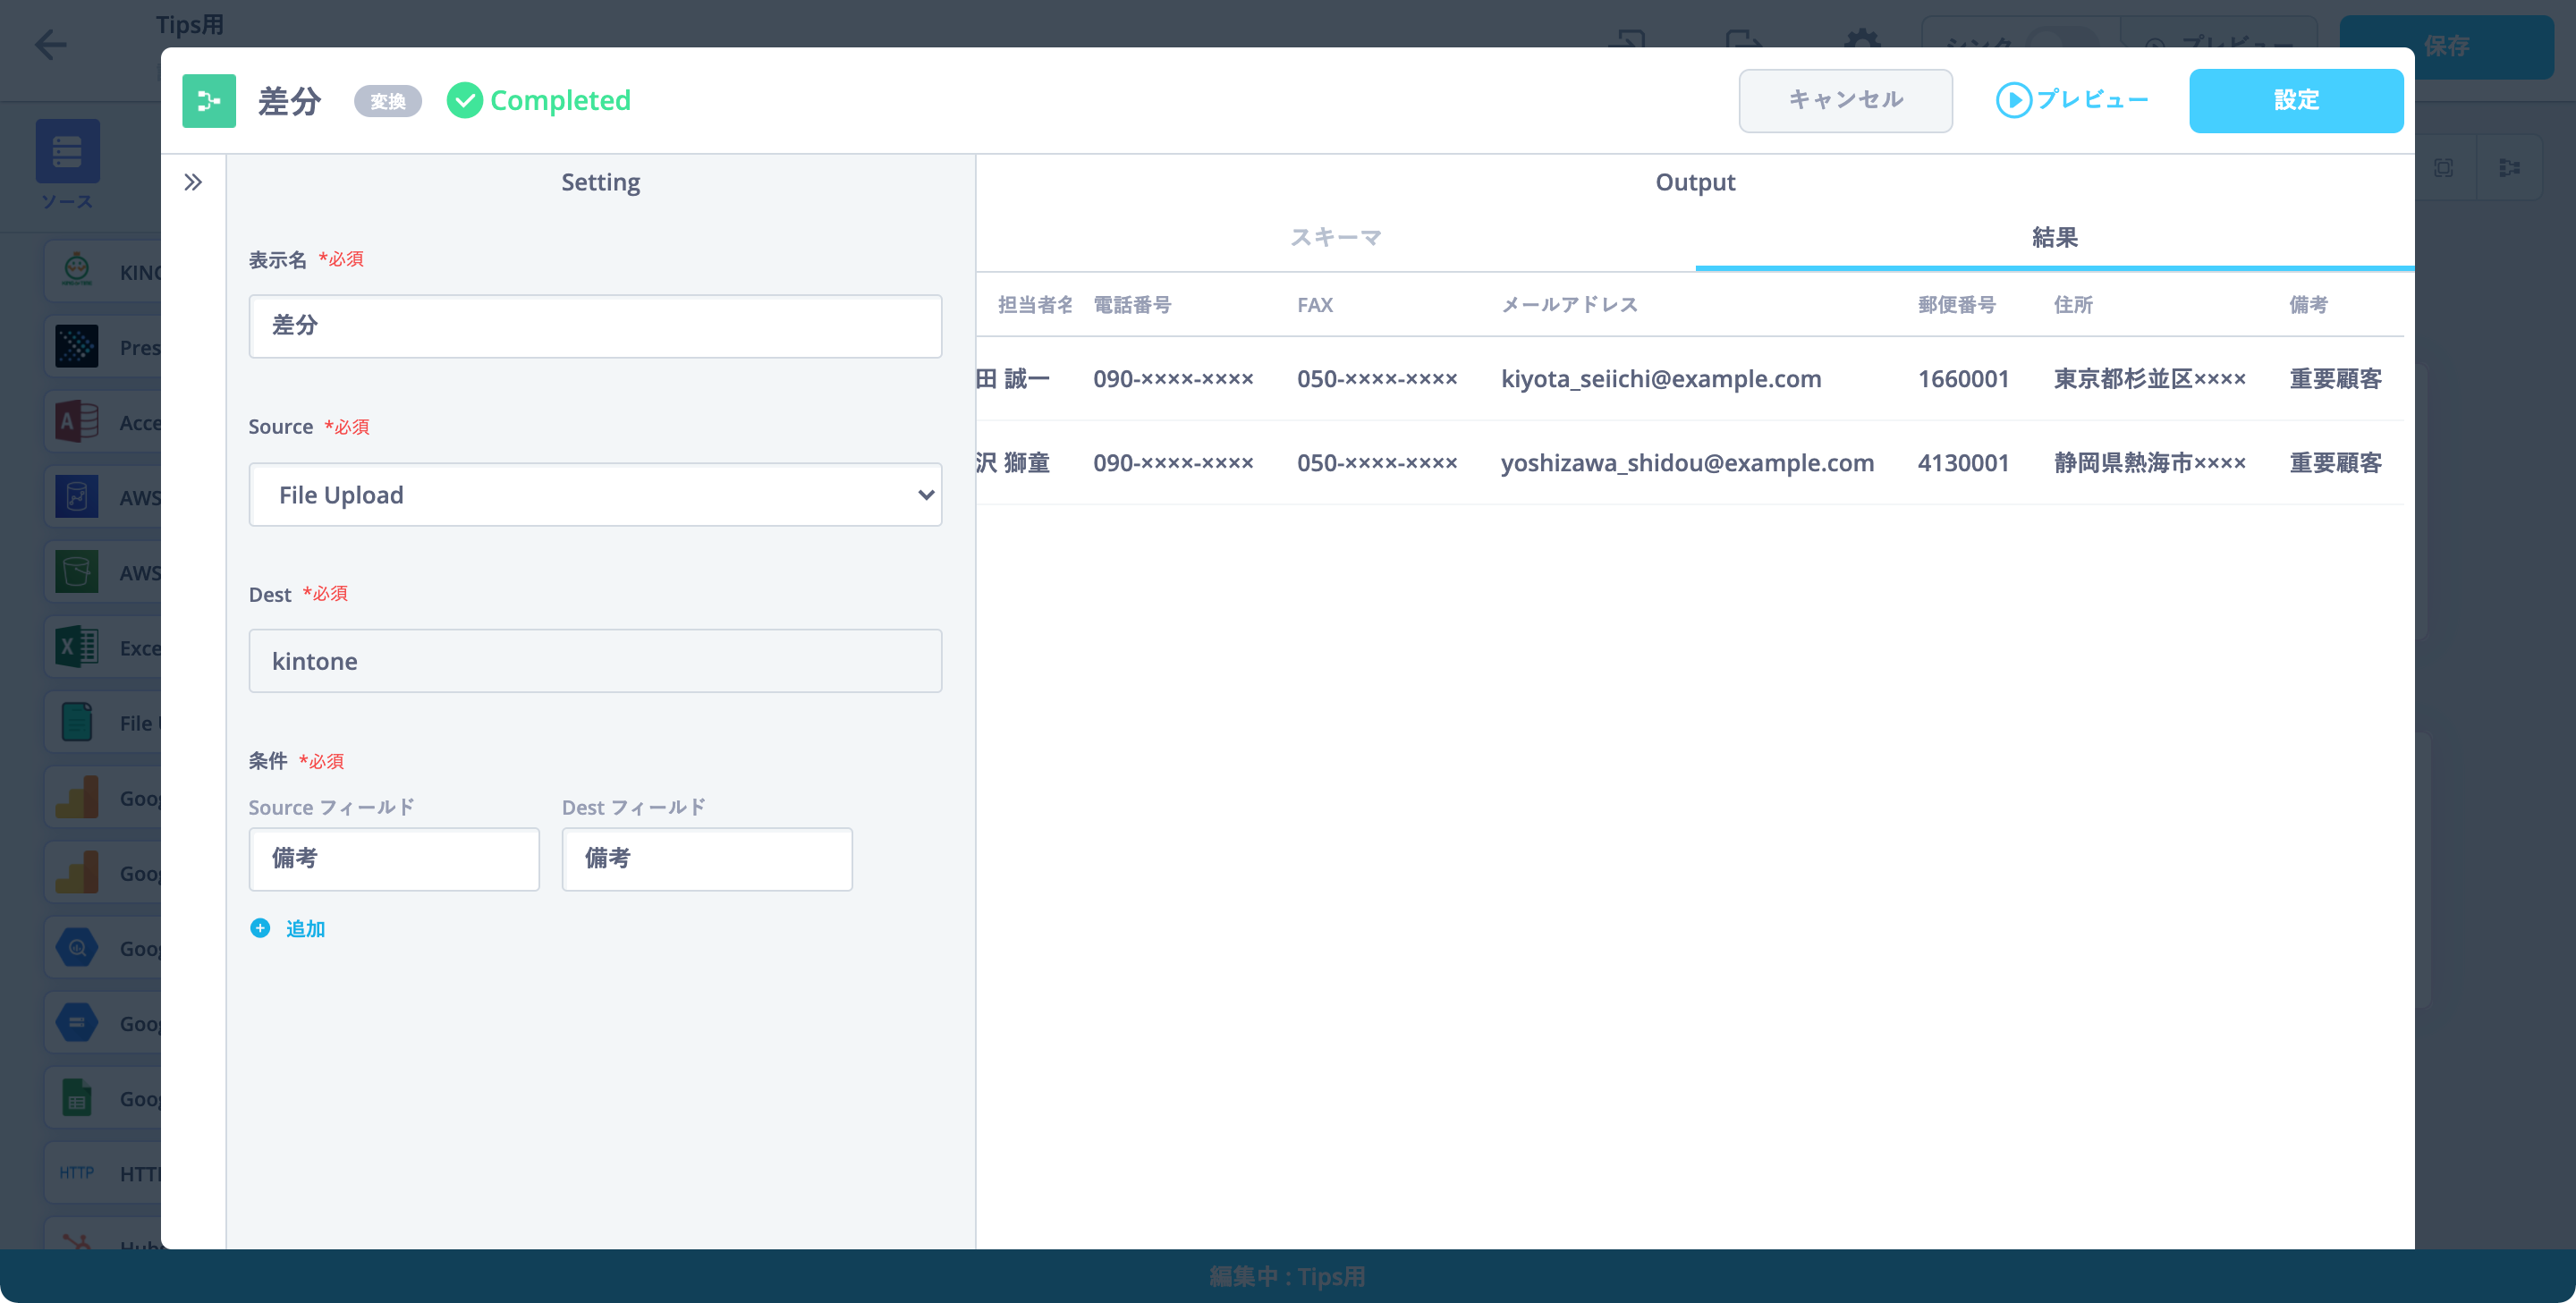Select the Access database icon
The height and width of the screenshot is (1303, 2576).
(77, 421)
